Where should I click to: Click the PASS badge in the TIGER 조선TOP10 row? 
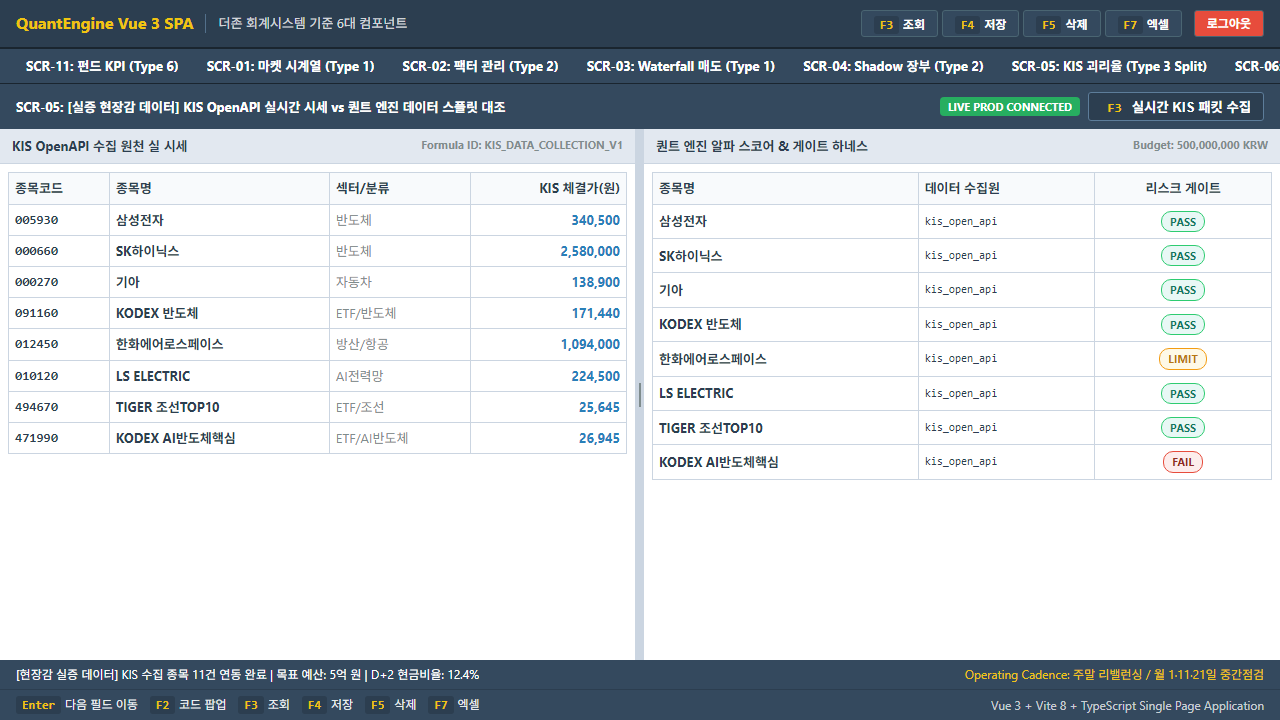1183,428
